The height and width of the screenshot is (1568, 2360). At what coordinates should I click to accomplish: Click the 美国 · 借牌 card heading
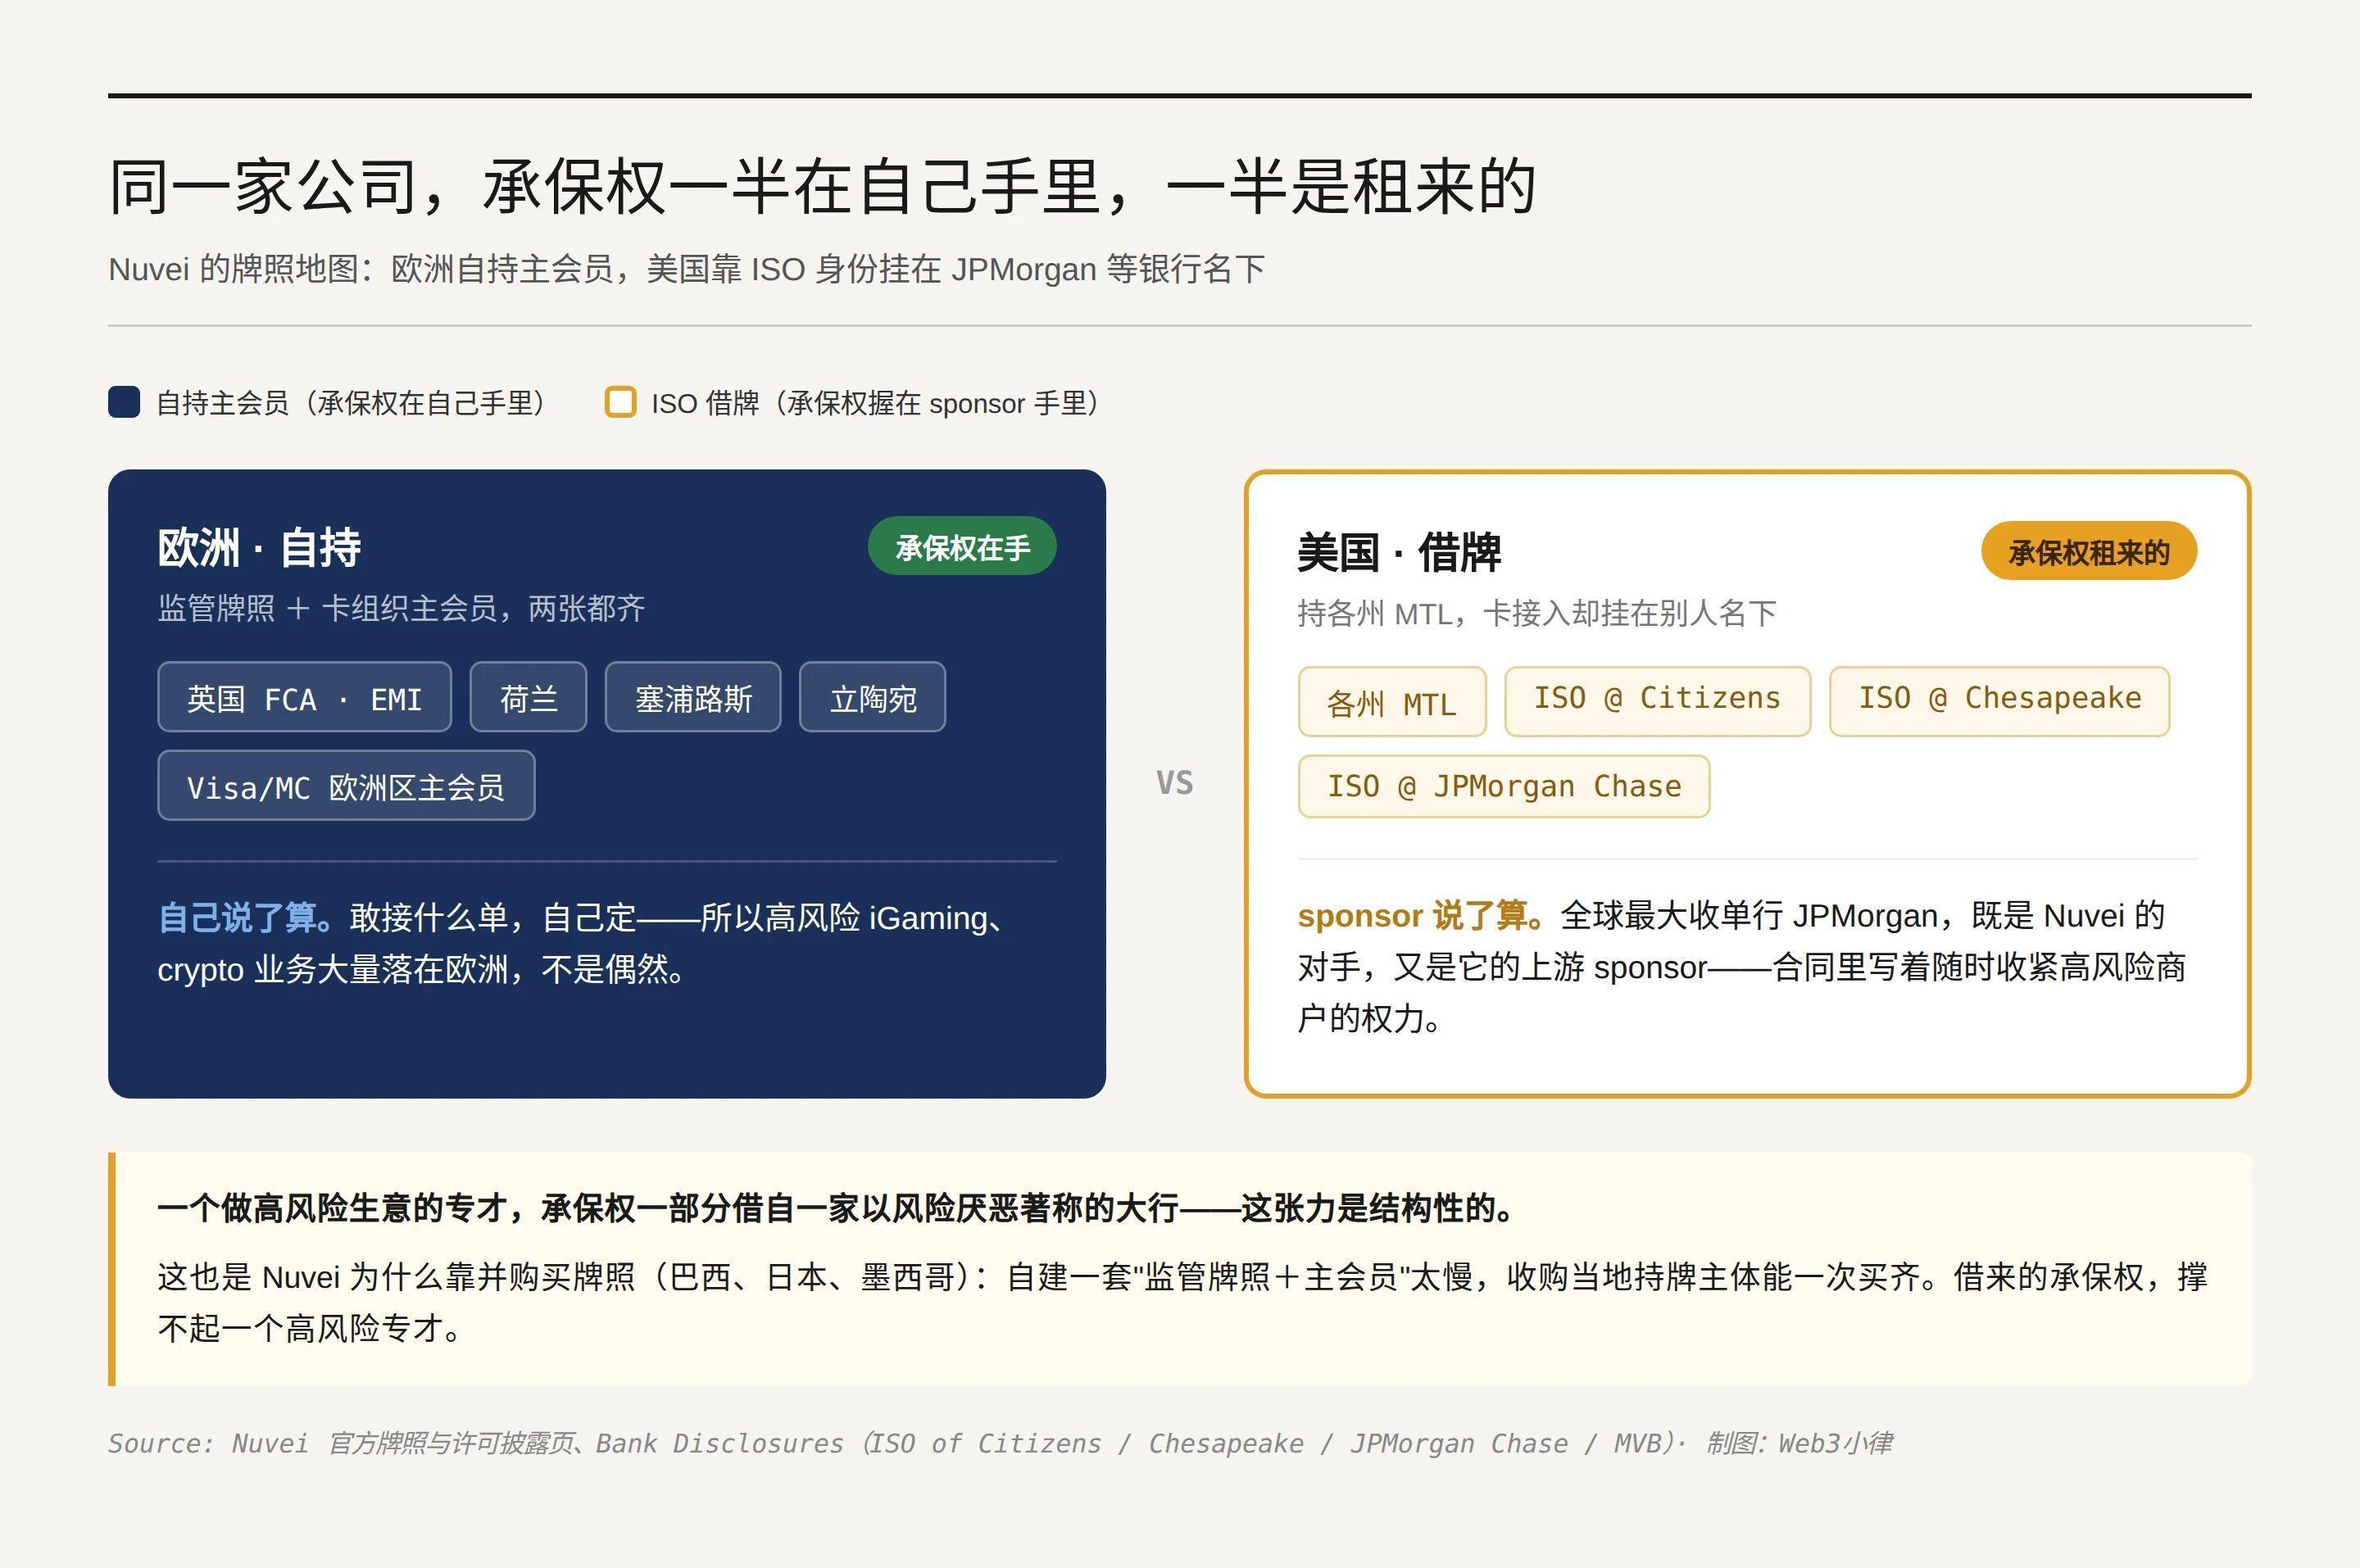(1399, 552)
